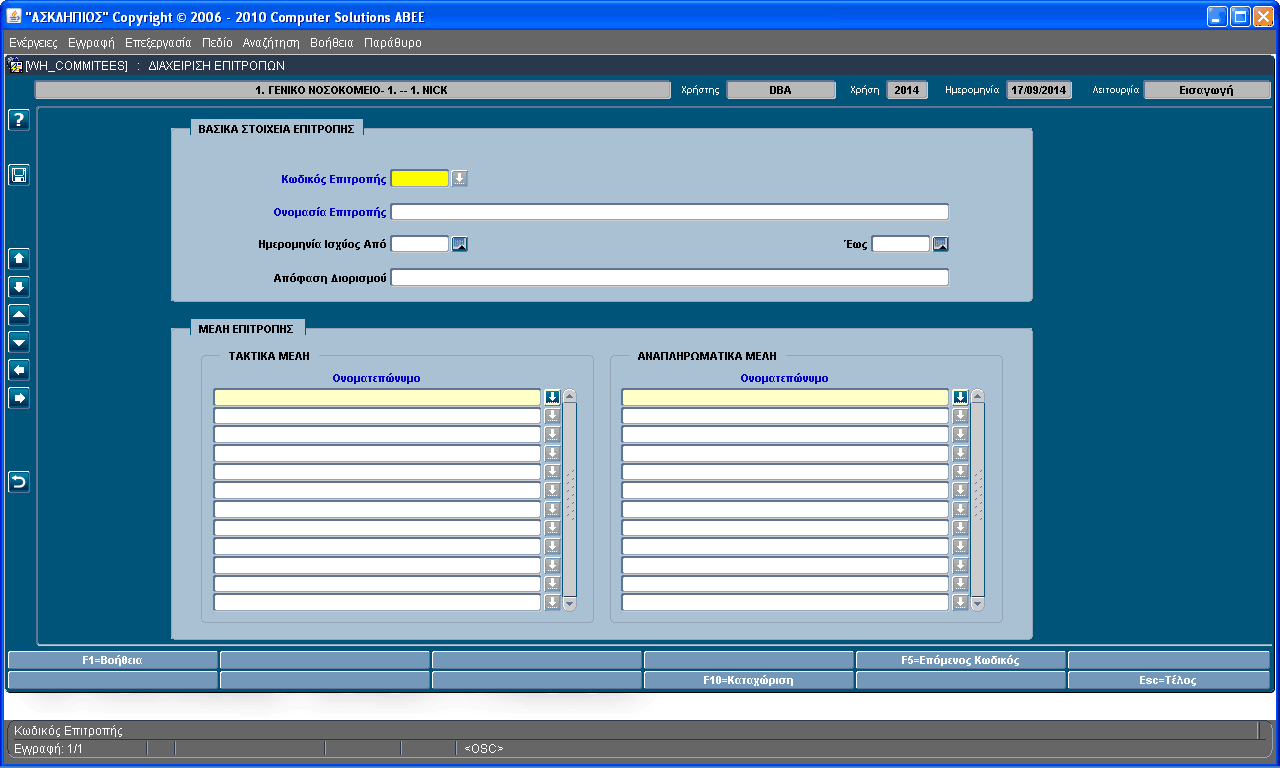The height and width of the screenshot is (768, 1280).
Task: Click first Ονοματεπώνυμο field in Αναπληρωματικά Μέλη
Action: coord(785,397)
